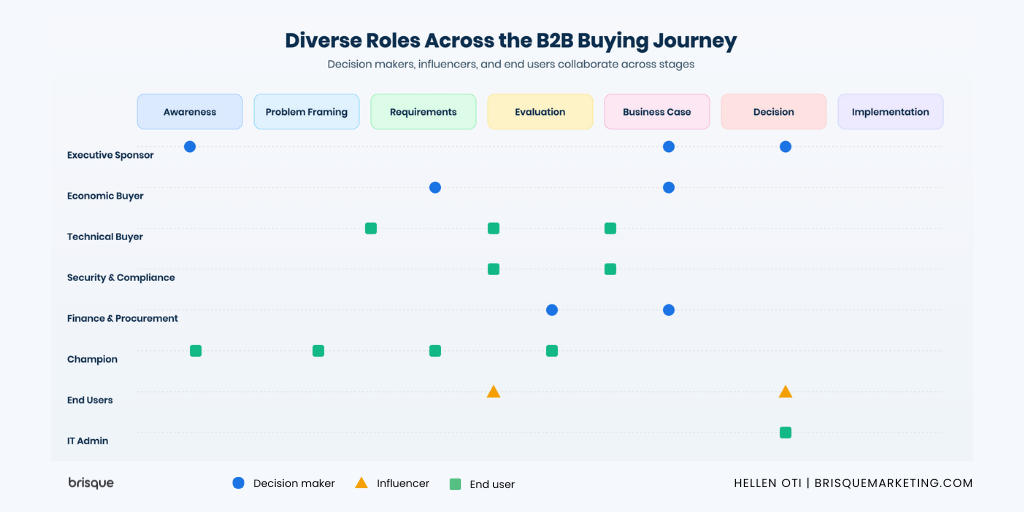The height and width of the screenshot is (512, 1024).
Task: Click Champion's green square under Problem Framing
Action: tap(318, 351)
